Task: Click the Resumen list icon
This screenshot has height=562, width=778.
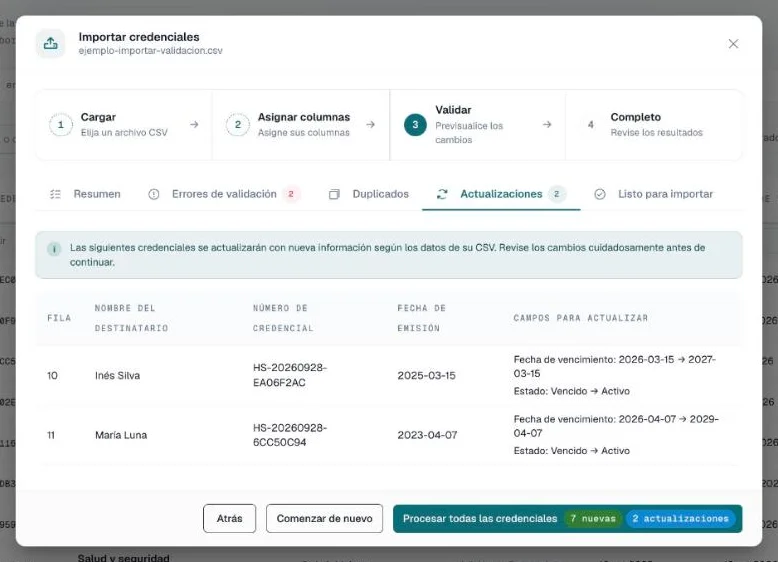Action: 55,194
